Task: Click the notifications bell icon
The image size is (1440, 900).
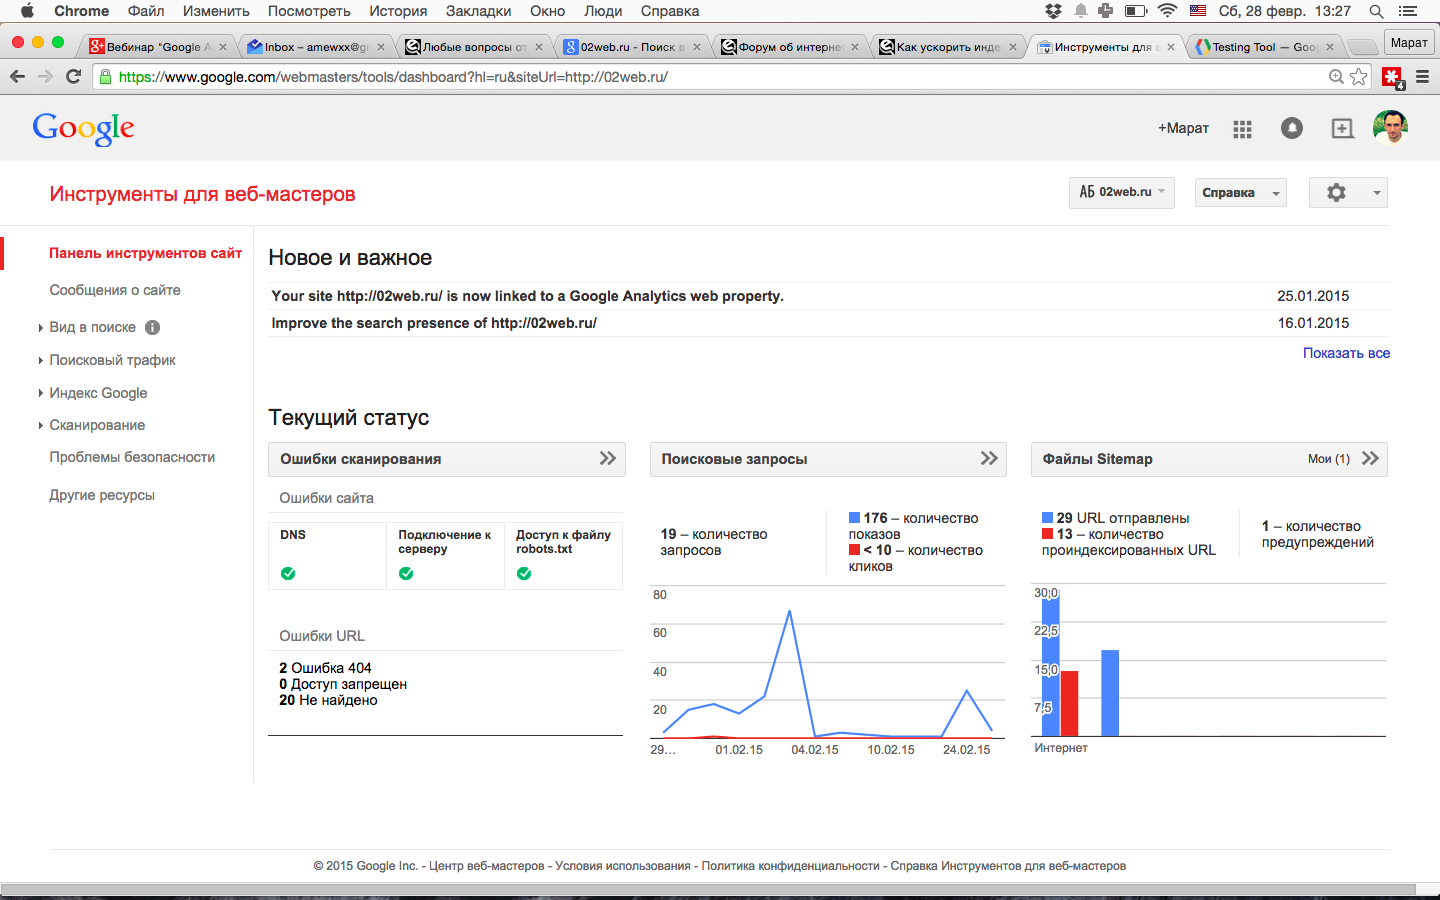Action: (x=1292, y=128)
